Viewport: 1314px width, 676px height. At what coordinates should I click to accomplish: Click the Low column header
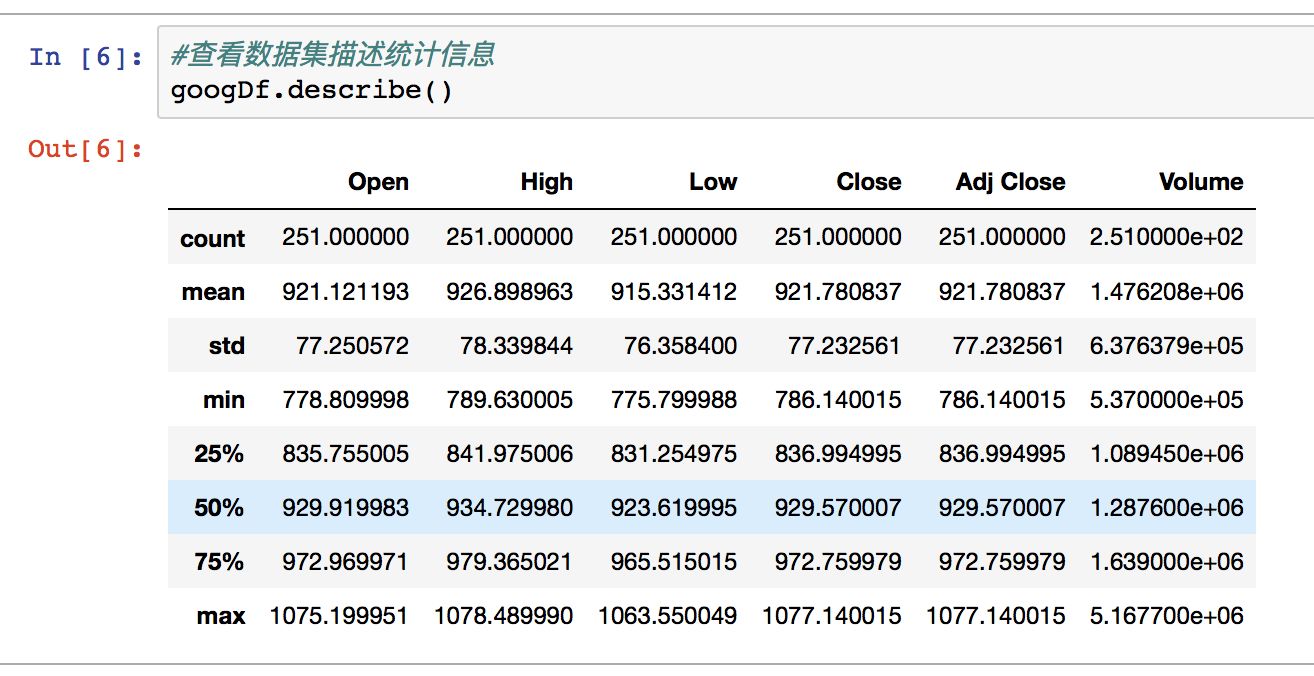tap(713, 182)
